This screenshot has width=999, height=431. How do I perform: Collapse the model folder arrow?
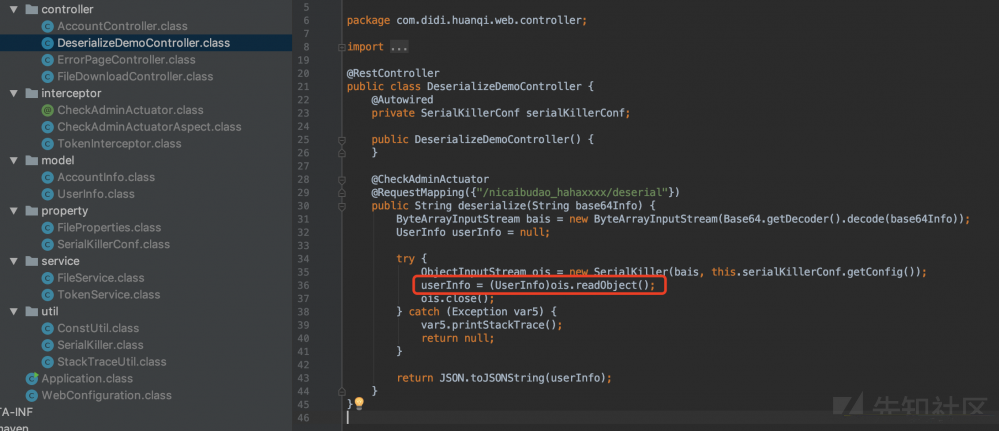[14, 161]
